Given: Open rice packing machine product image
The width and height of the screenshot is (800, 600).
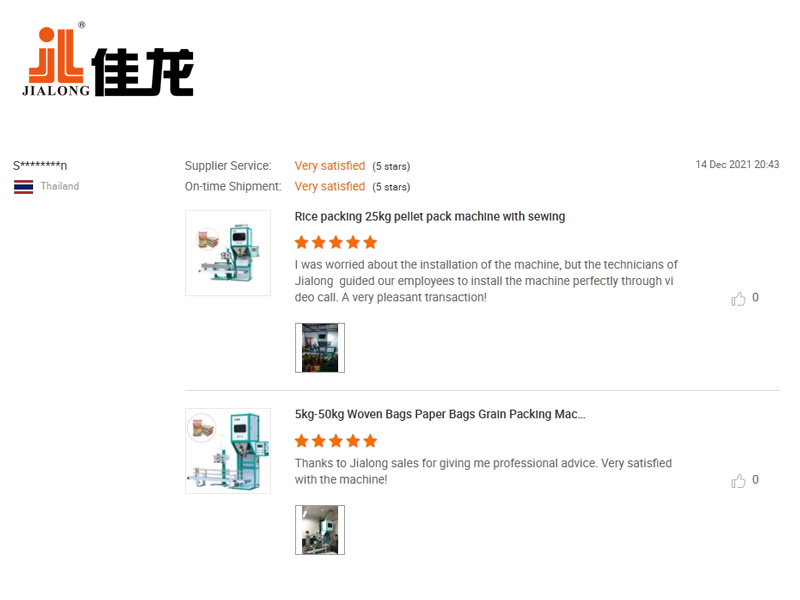Looking at the screenshot, I should [228, 253].
